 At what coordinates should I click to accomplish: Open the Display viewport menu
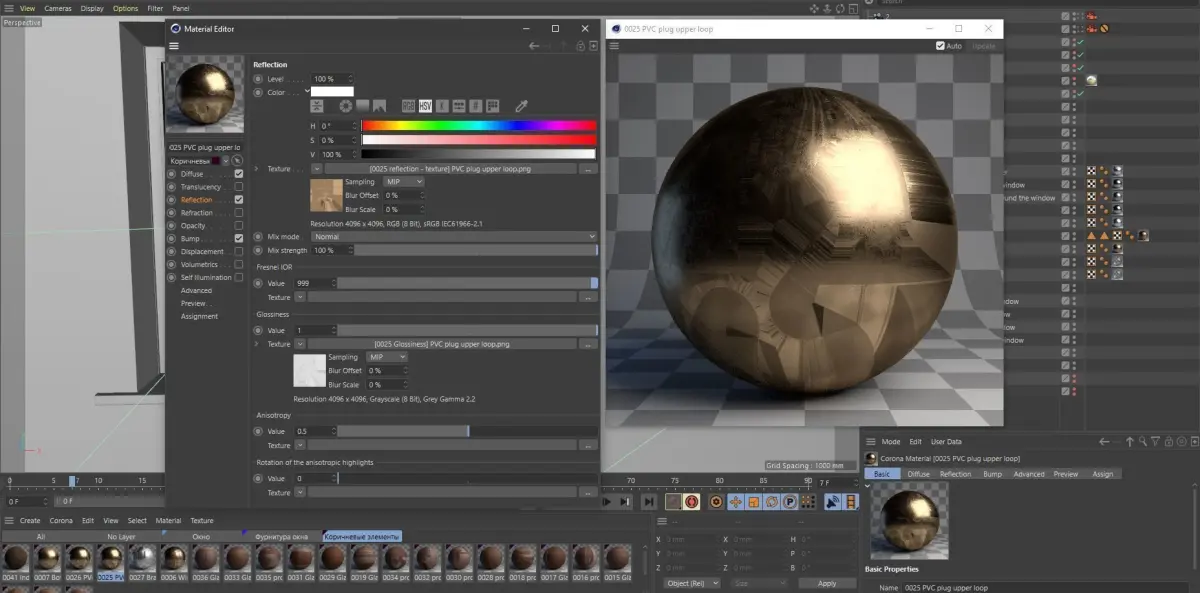coord(92,8)
